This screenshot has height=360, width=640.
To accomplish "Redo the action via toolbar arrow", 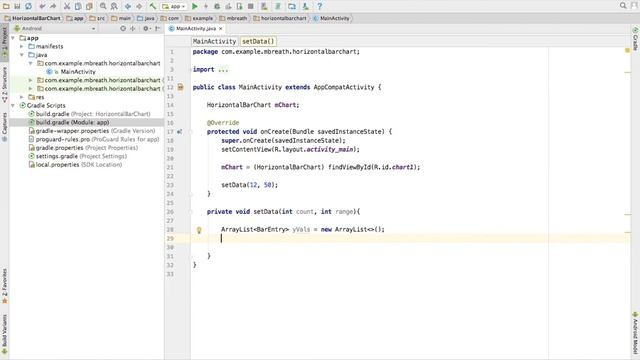I will 53,6.
